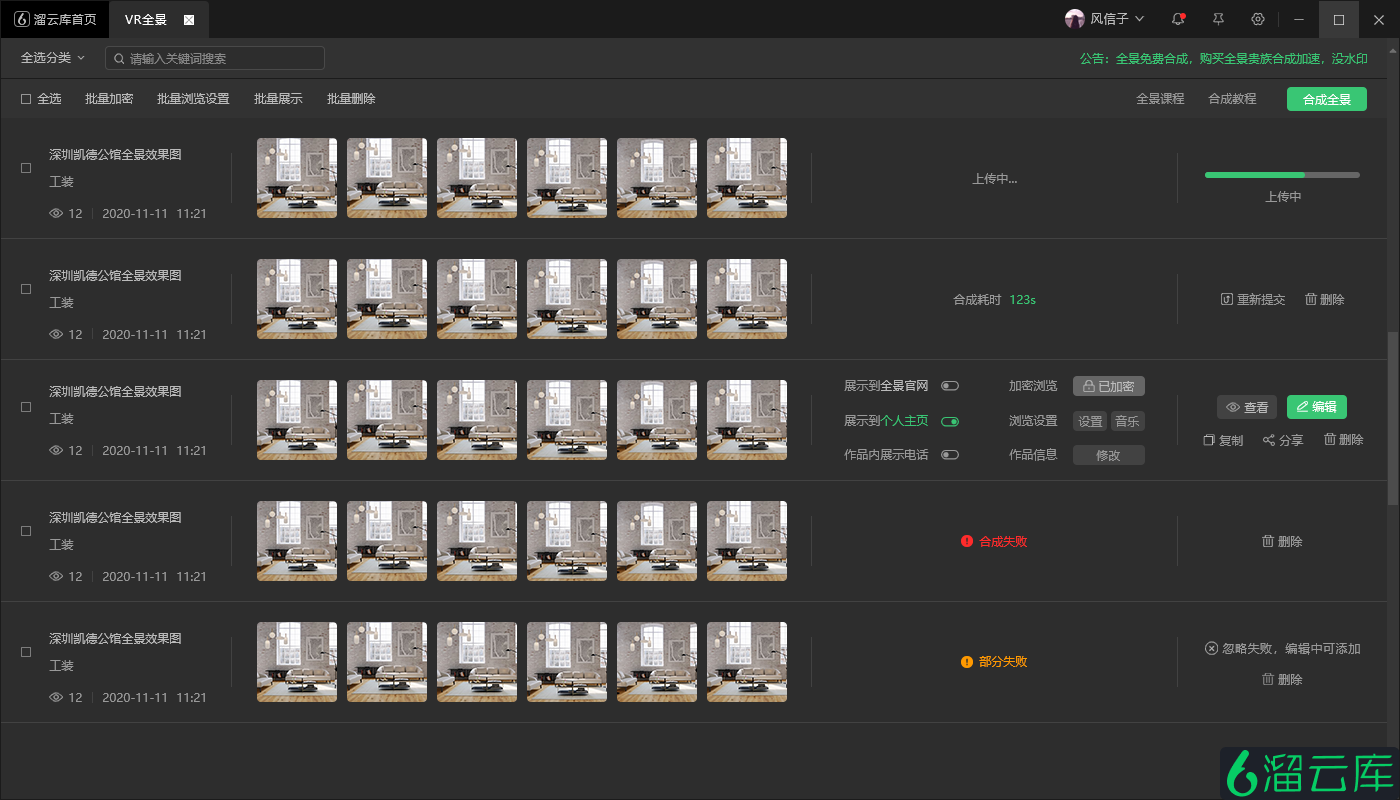The image size is (1400, 800).
Task: Open the settings gear icon
Action: 1258,19
